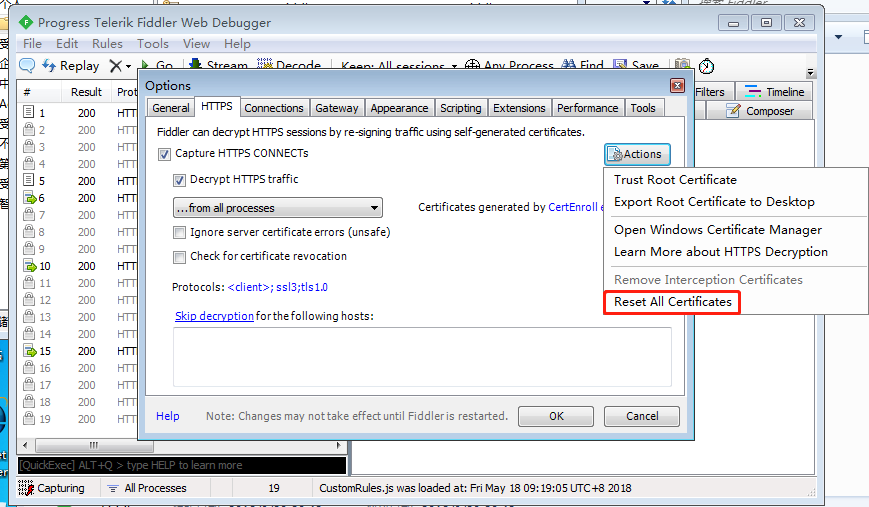The width and height of the screenshot is (869, 507).
Task: Click the Cancel button
Action: [x=642, y=416]
